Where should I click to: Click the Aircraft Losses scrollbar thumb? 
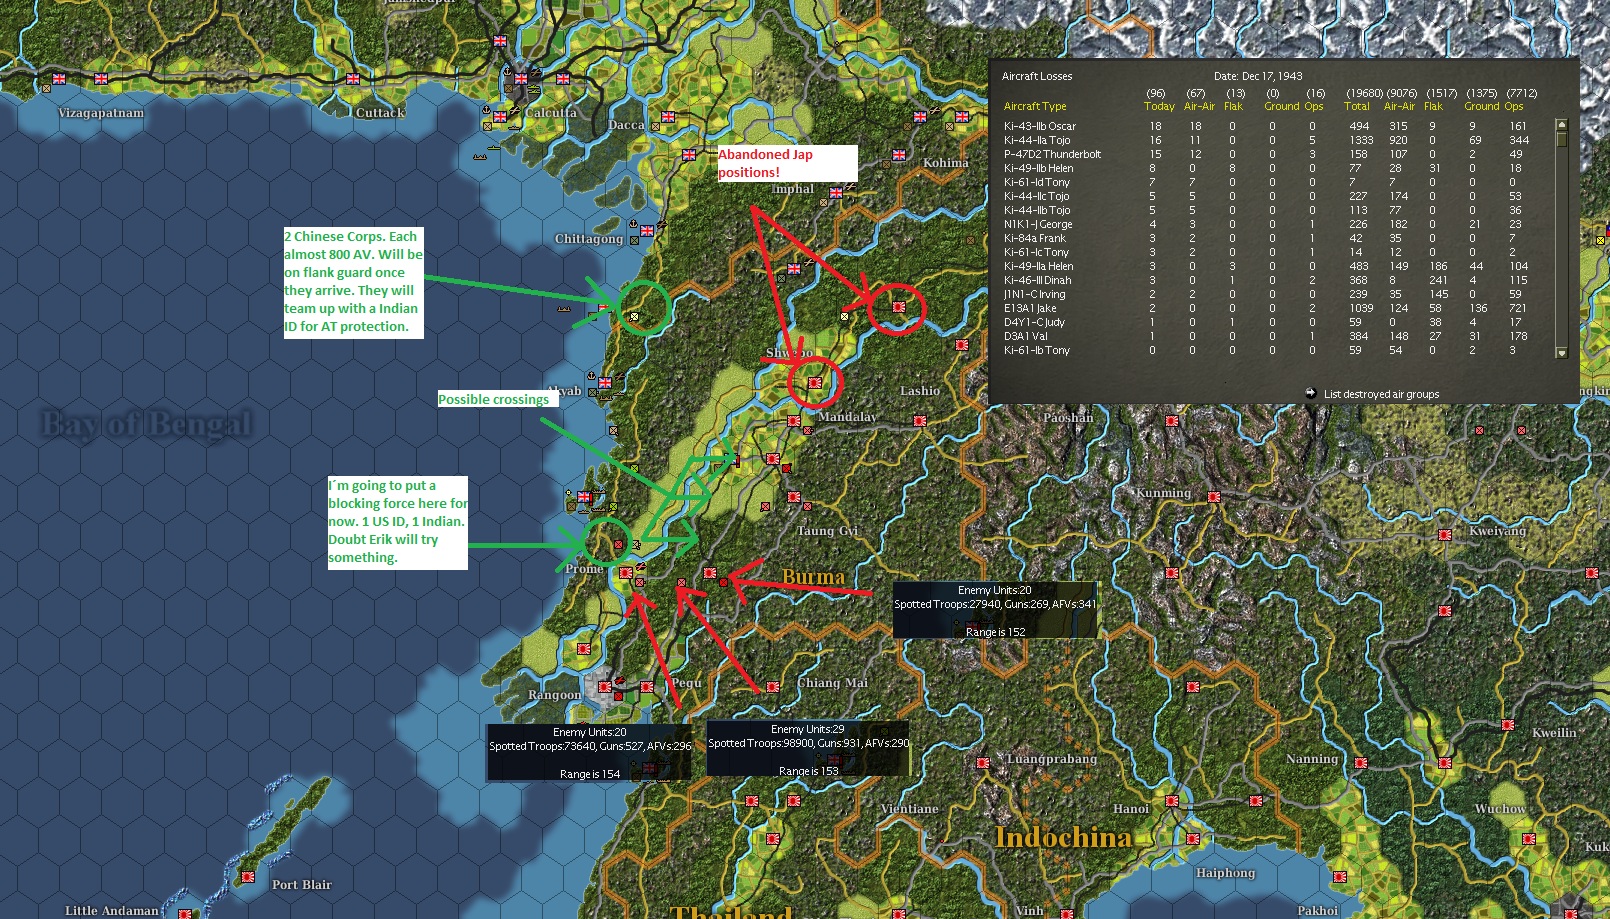(x=1561, y=140)
